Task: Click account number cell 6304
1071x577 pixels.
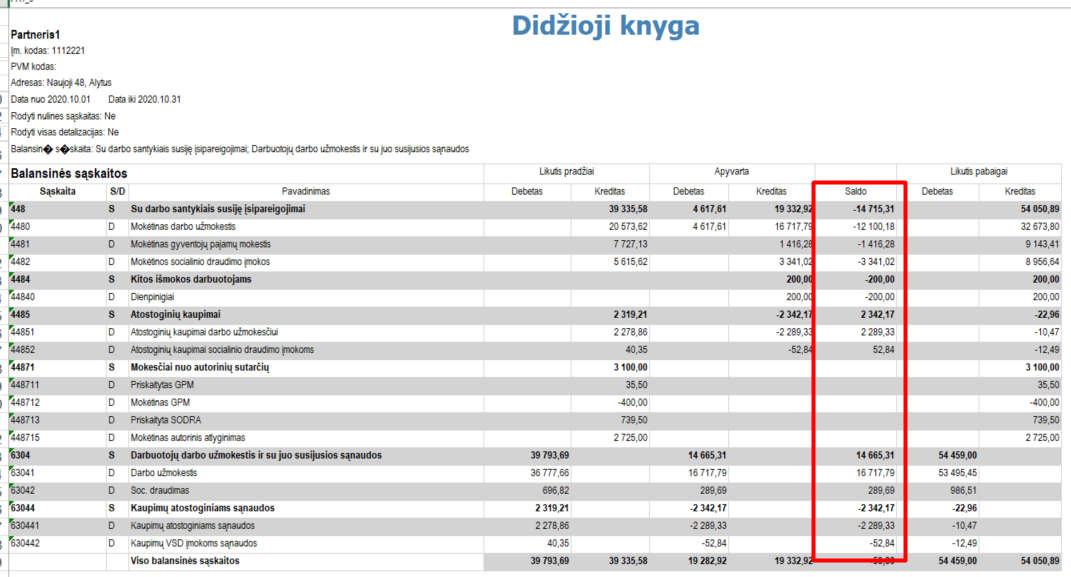Action: click(23, 455)
